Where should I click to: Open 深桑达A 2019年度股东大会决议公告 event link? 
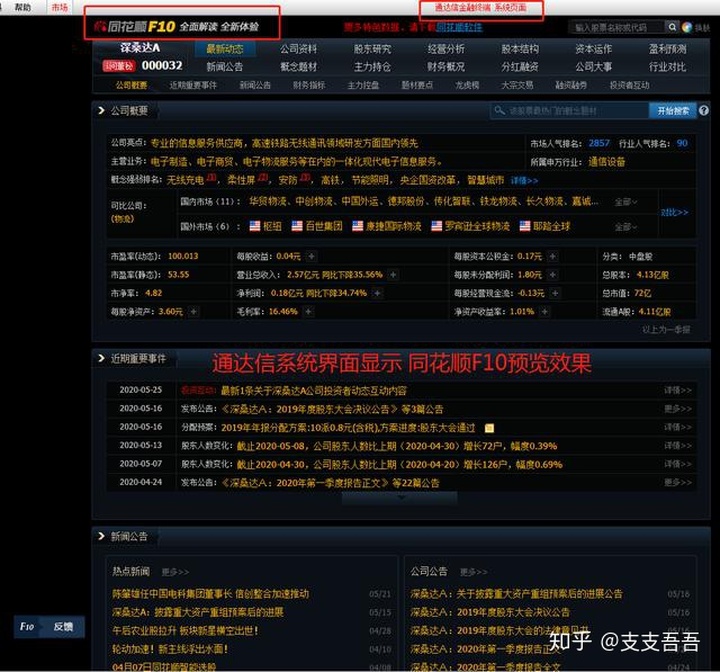[x=332, y=409]
